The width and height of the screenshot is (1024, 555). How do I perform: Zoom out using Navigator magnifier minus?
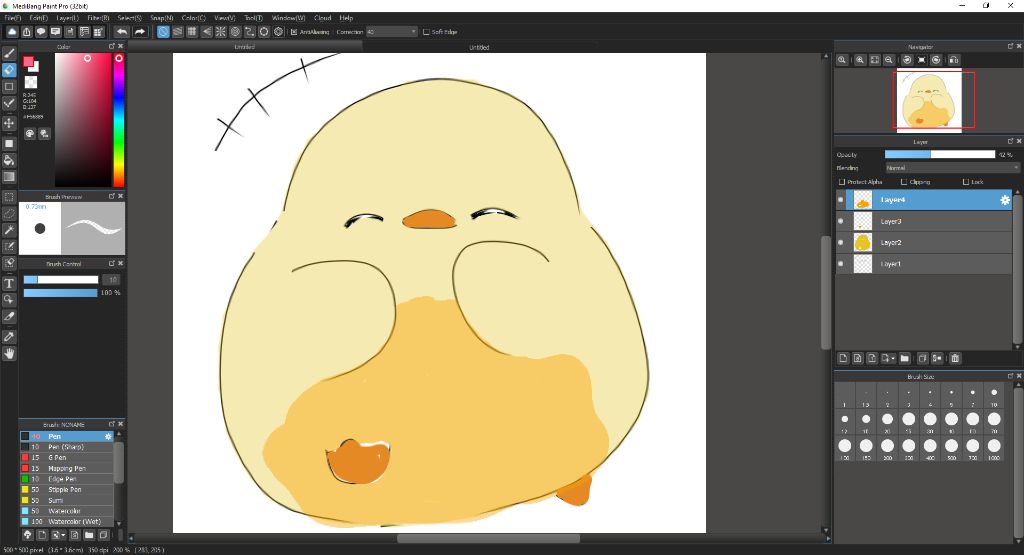(889, 59)
